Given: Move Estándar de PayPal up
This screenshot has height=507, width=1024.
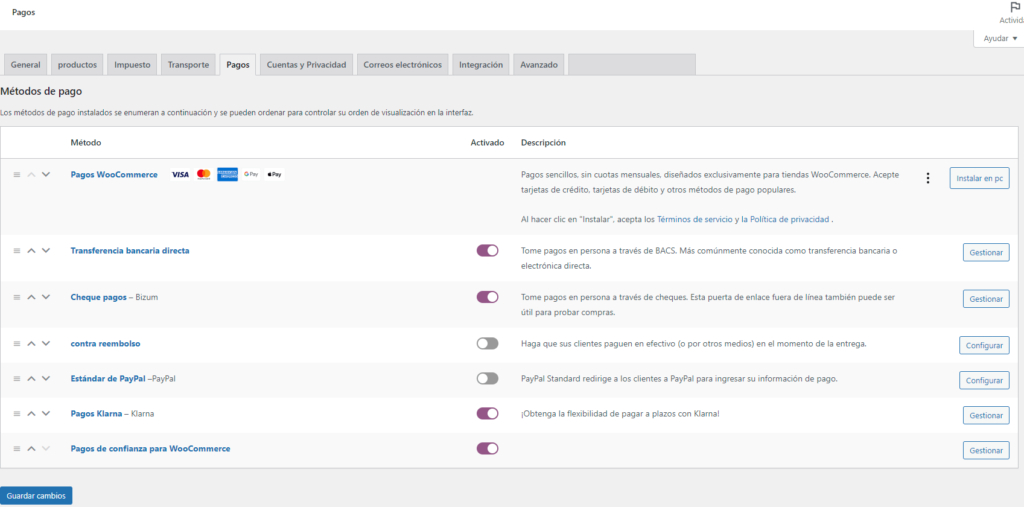Looking at the screenshot, I should click(31, 378).
